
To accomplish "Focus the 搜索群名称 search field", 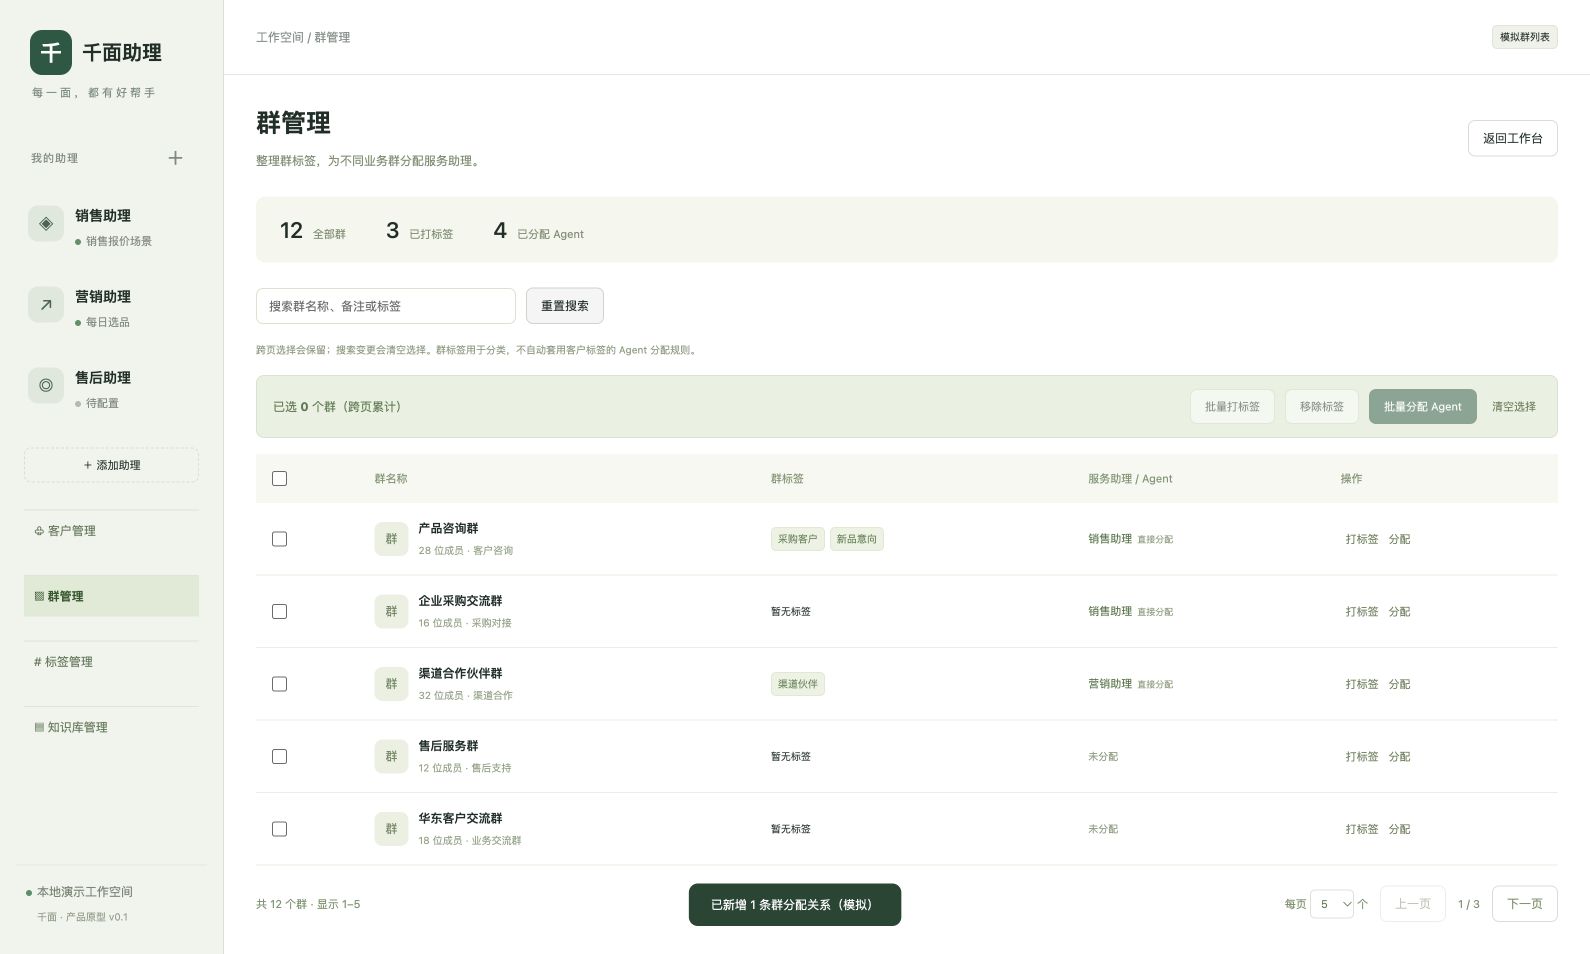I will [x=386, y=306].
